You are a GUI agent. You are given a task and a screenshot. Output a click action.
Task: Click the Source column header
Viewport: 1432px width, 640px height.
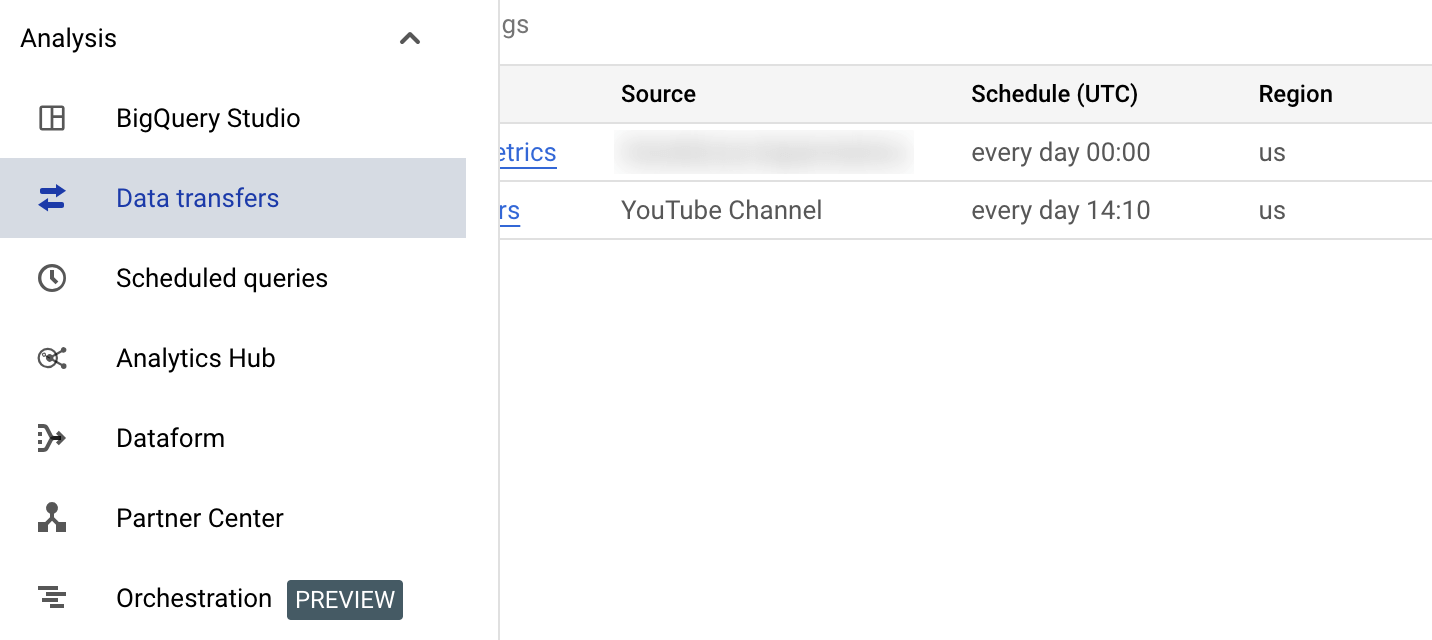[x=658, y=94]
